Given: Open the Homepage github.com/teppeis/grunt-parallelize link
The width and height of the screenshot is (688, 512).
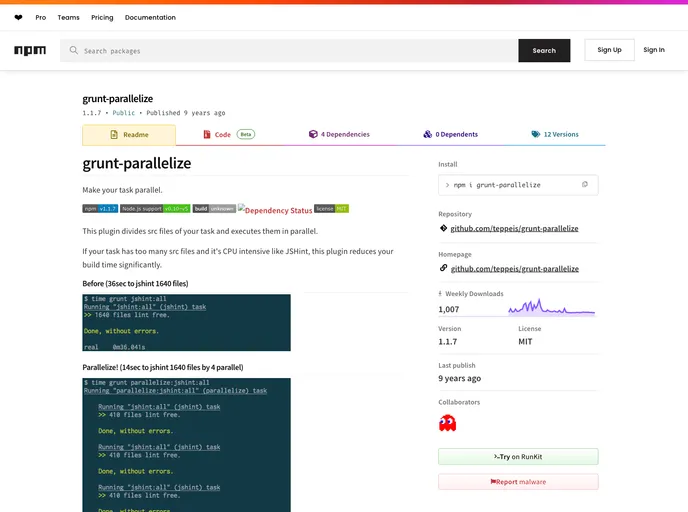Looking at the screenshot, I should [515, 269].
